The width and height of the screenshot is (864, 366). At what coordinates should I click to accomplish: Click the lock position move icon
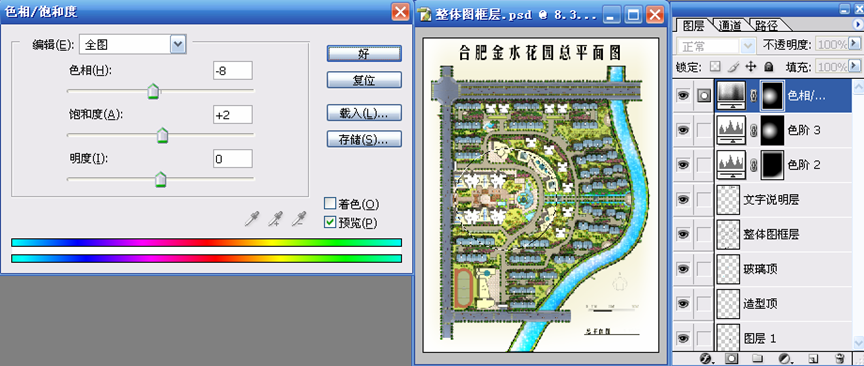tap(750, 67)
